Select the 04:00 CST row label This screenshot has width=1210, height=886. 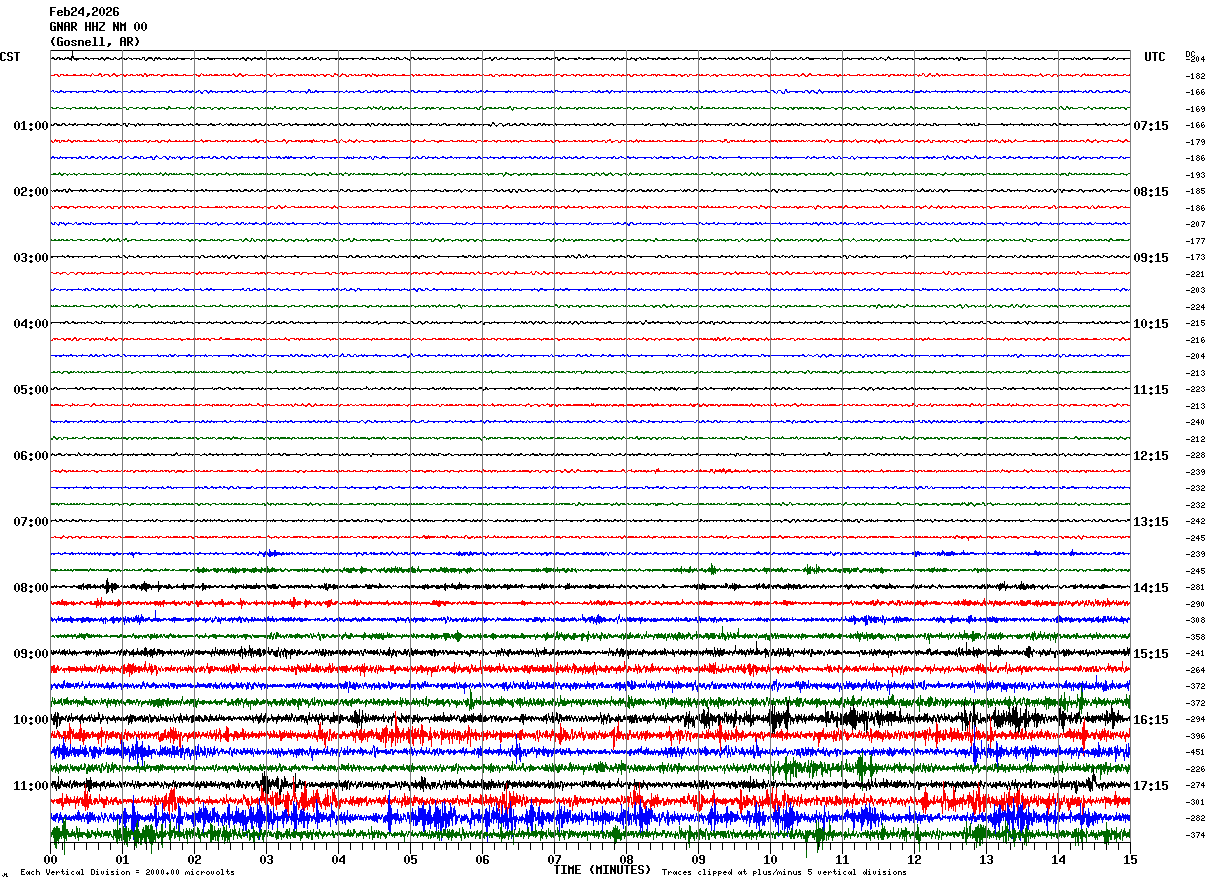(x=31, y=324)
